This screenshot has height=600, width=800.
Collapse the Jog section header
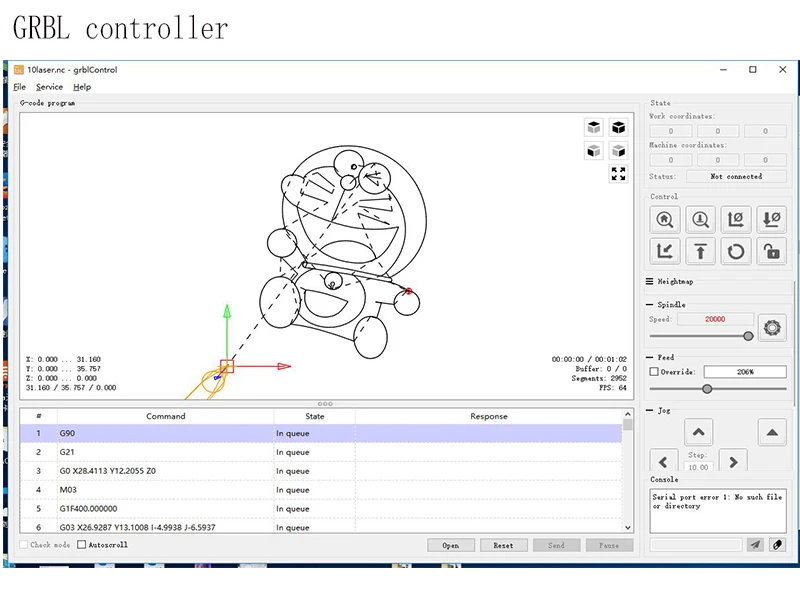658,410
